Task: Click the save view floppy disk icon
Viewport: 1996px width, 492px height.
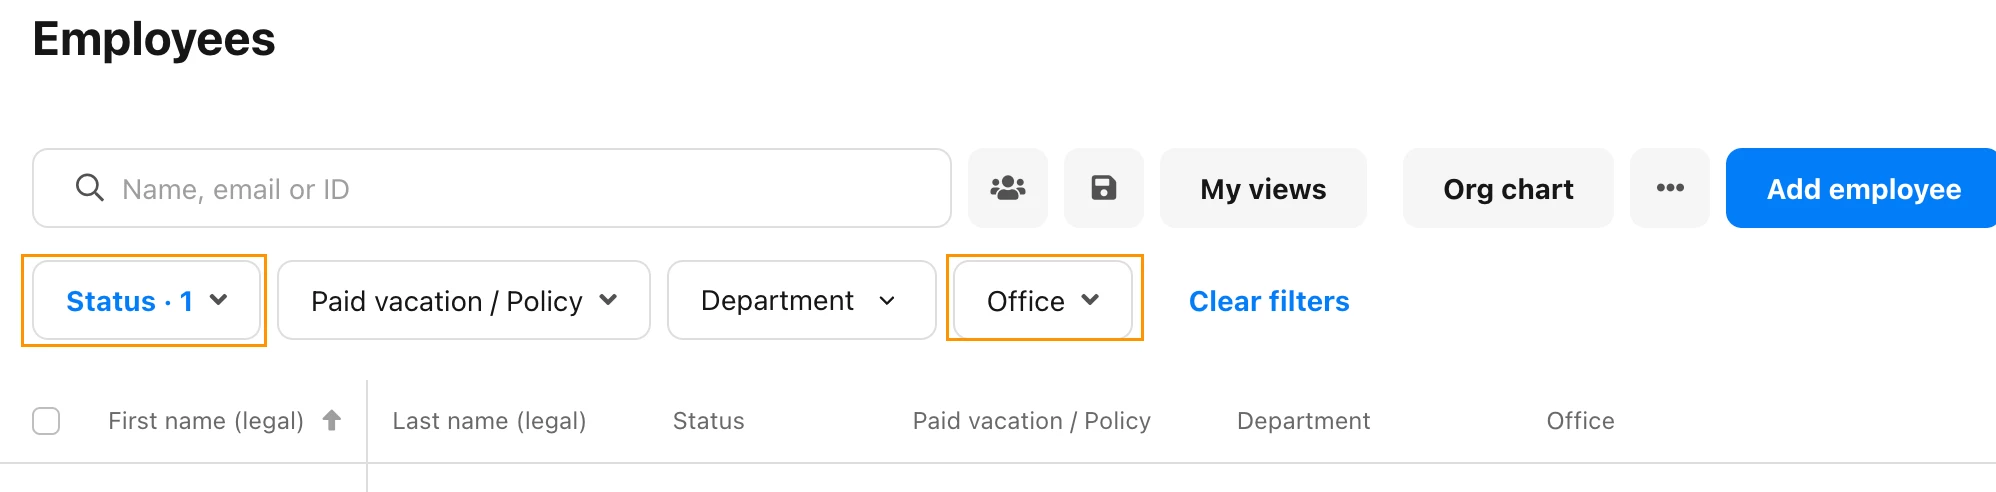Action: 1104,188
